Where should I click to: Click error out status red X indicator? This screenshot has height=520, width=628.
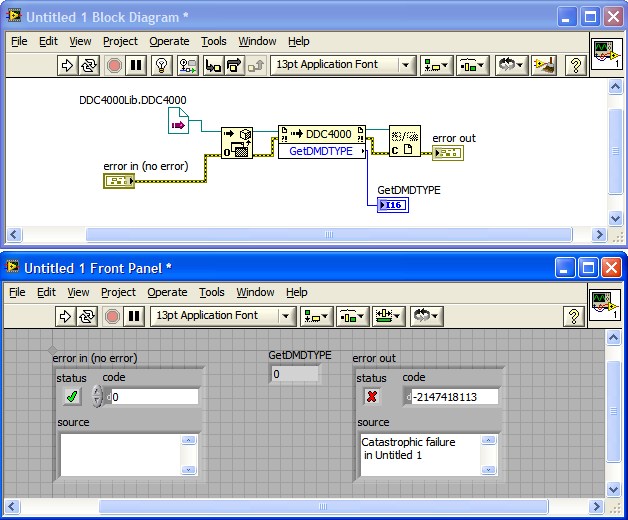pos(372,397)
